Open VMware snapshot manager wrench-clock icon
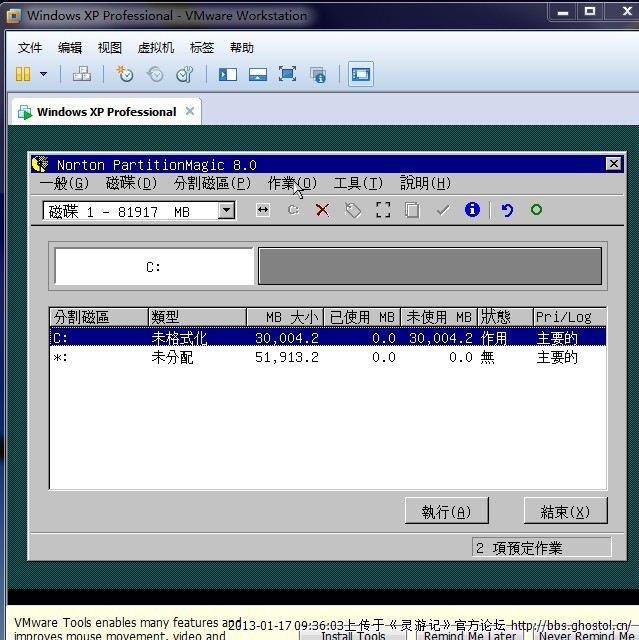Screen dimensions: 639x640 pos(185,74)
